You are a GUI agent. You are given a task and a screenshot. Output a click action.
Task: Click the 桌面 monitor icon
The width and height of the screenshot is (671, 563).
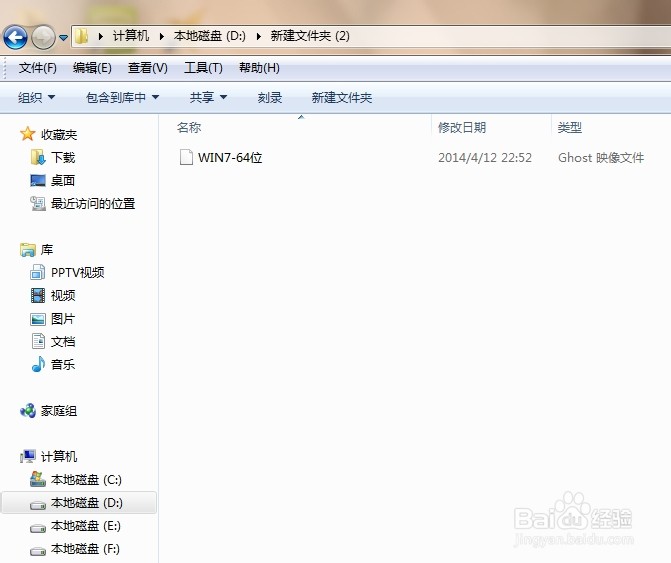click(x=38, y=181)
